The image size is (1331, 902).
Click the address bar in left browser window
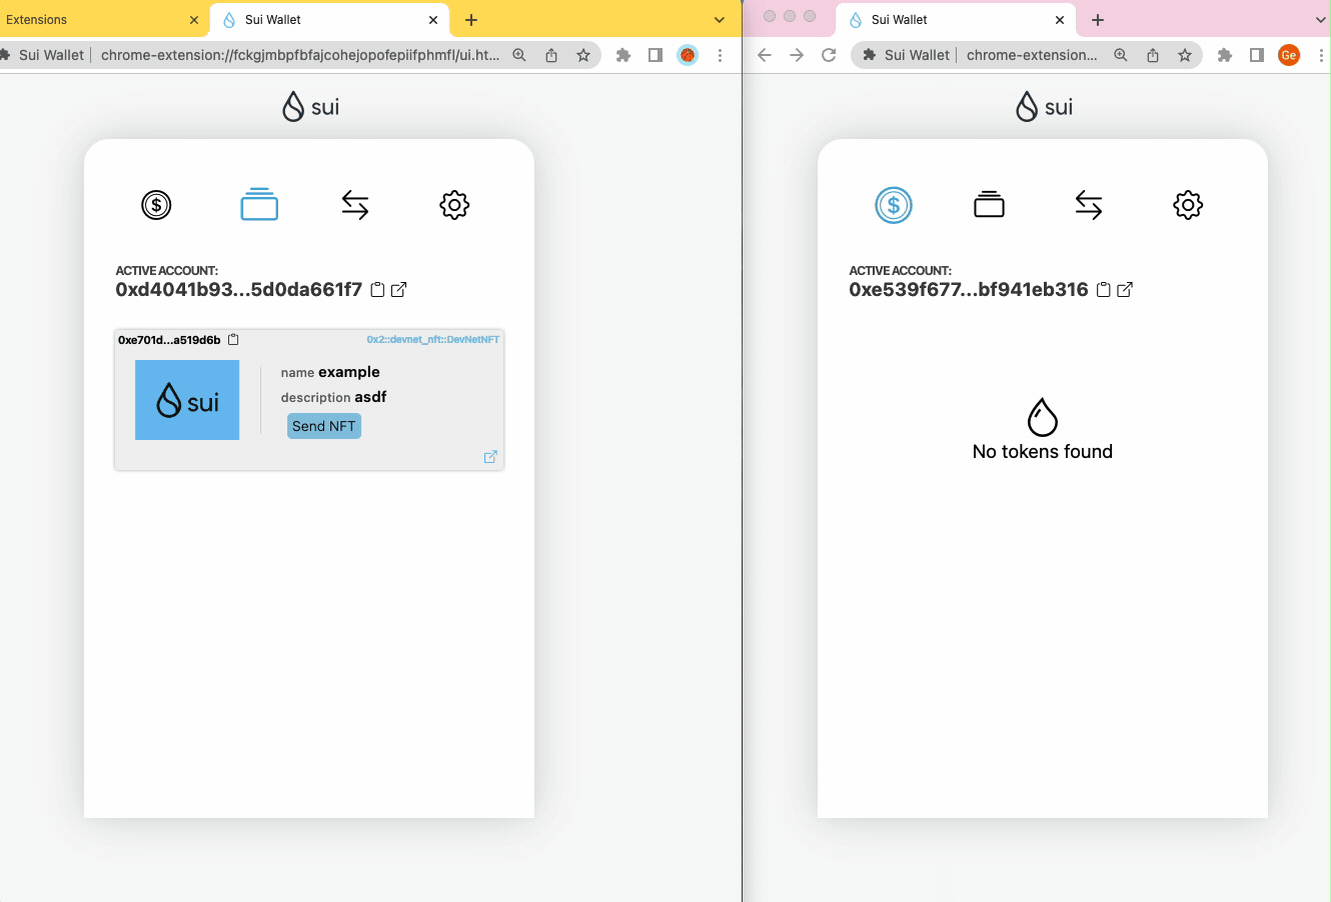pos(300,55)
